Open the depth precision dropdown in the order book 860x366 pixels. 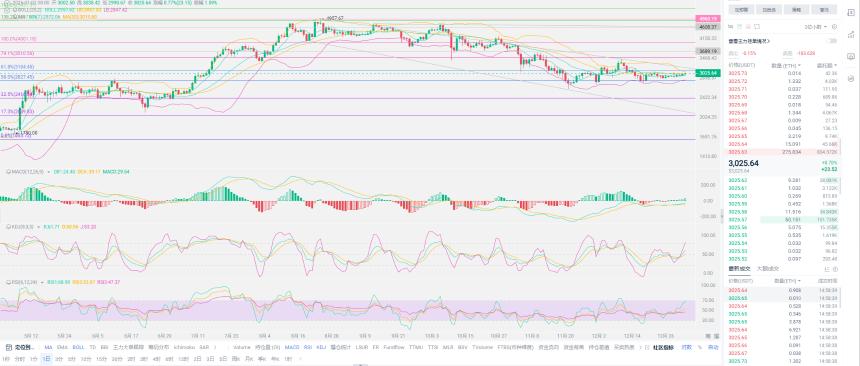click(x=816, y=26)
